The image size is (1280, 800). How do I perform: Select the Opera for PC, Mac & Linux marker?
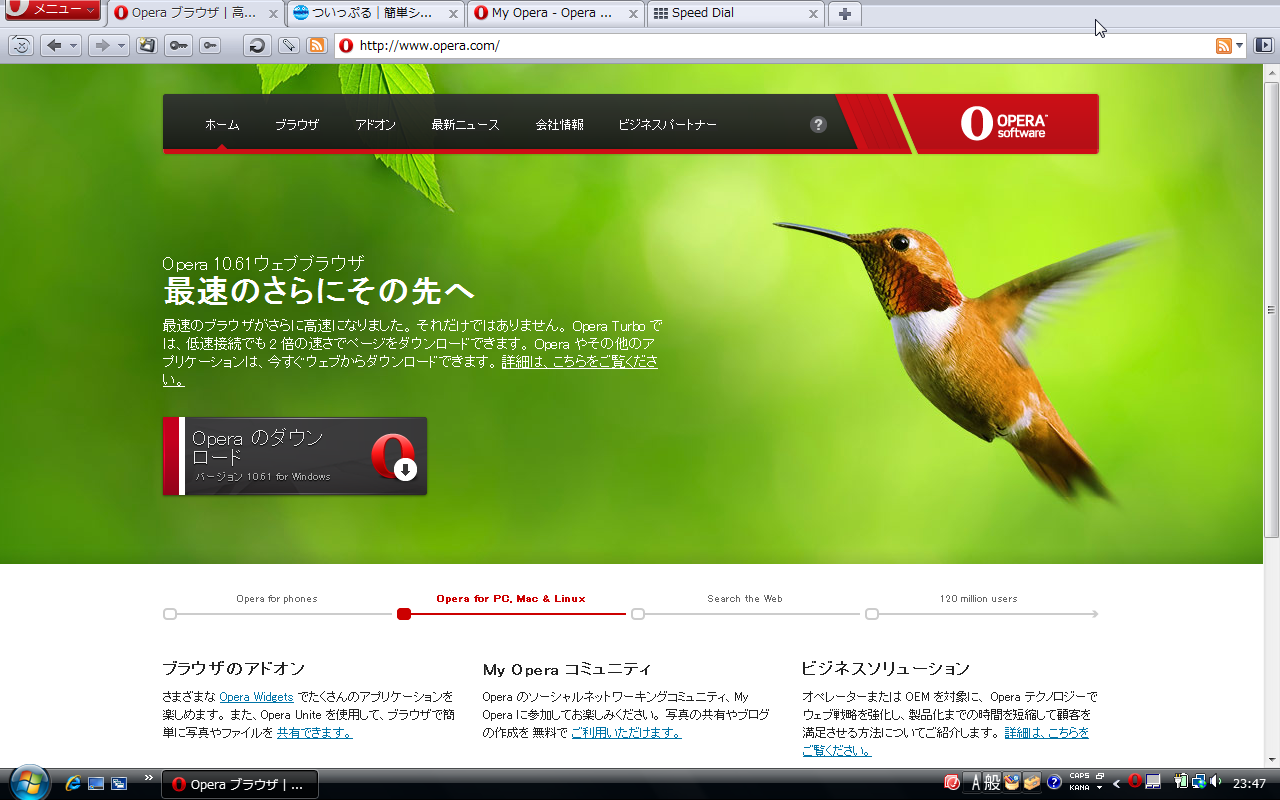[x=404, y=614]
